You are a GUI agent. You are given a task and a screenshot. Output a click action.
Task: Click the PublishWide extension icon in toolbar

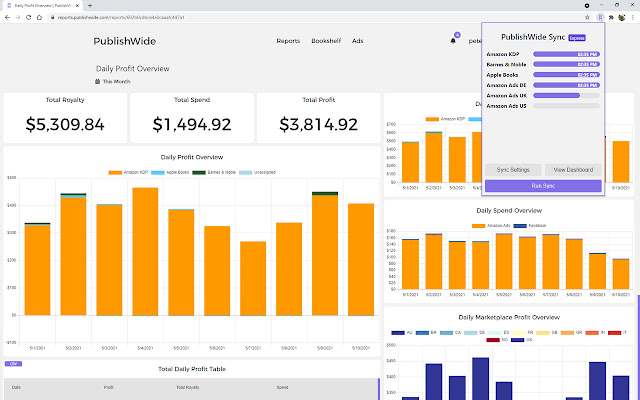pos(598,17)
